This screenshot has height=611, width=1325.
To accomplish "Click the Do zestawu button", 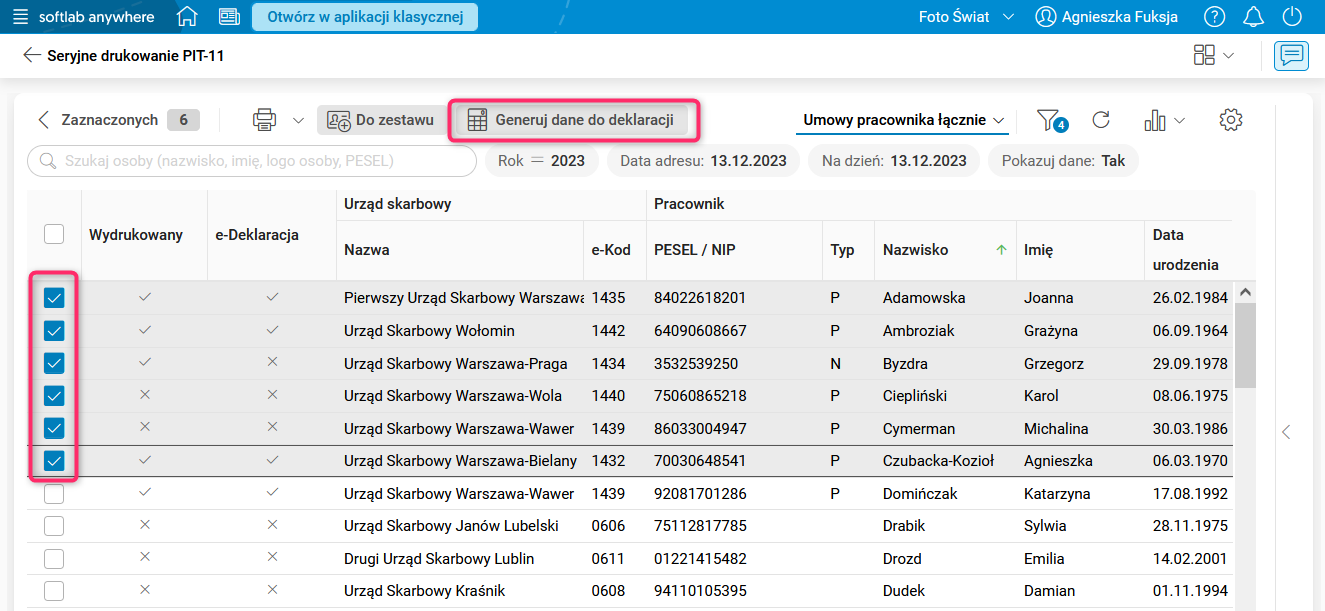I will click(381, 120).
